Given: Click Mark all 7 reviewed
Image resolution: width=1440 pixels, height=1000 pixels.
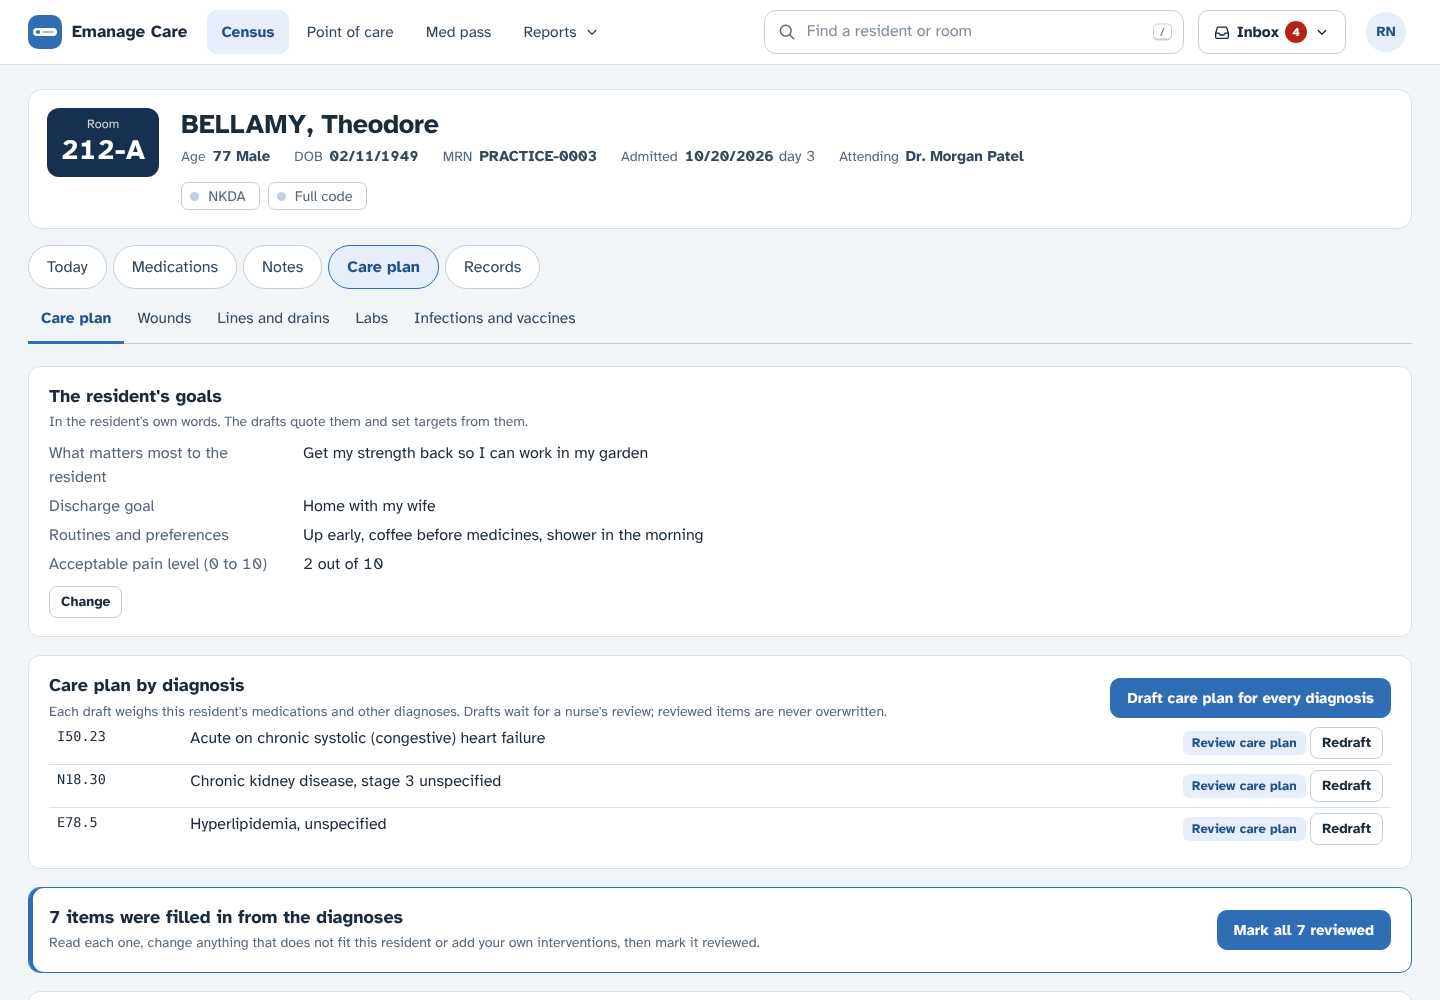Looking at the screenshot, I should coord(1304,930).
